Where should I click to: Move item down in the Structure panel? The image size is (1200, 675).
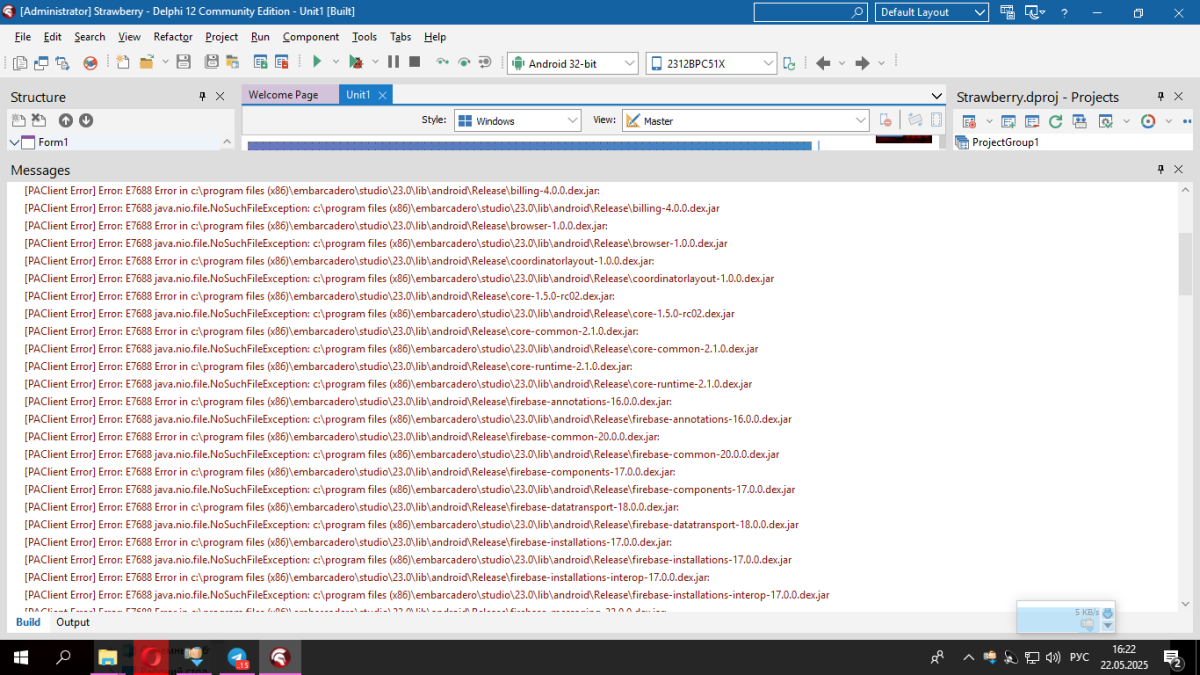(86, 120)
